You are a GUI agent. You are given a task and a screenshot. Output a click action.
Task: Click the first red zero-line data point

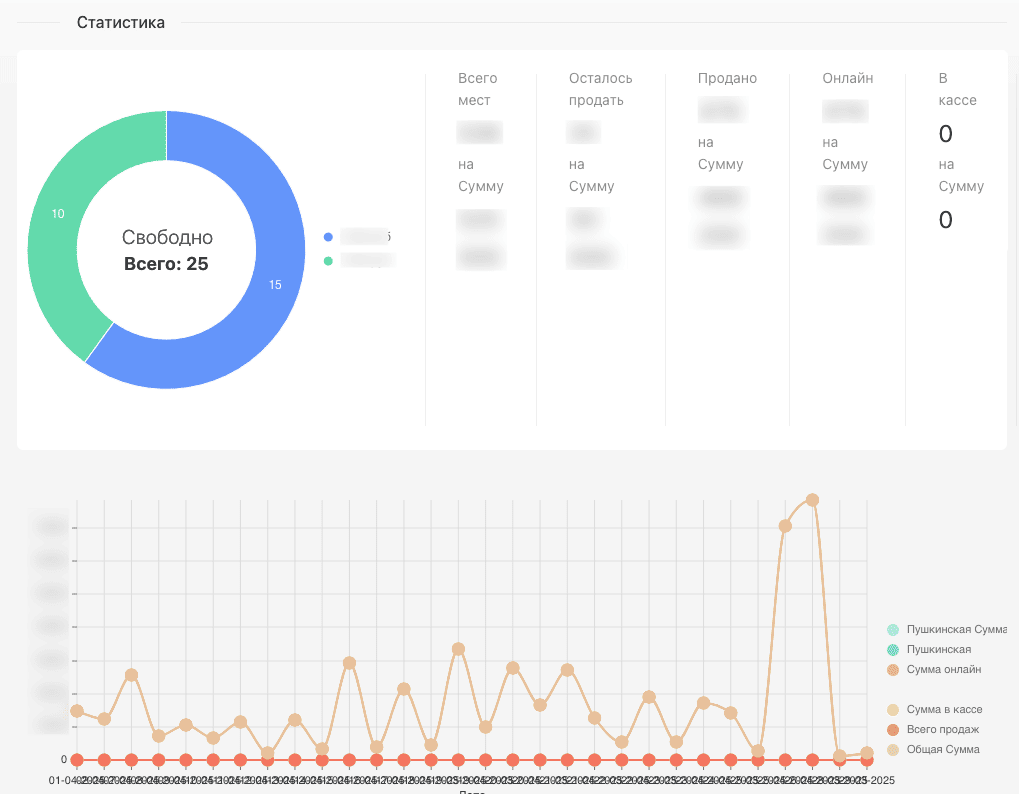77,760
